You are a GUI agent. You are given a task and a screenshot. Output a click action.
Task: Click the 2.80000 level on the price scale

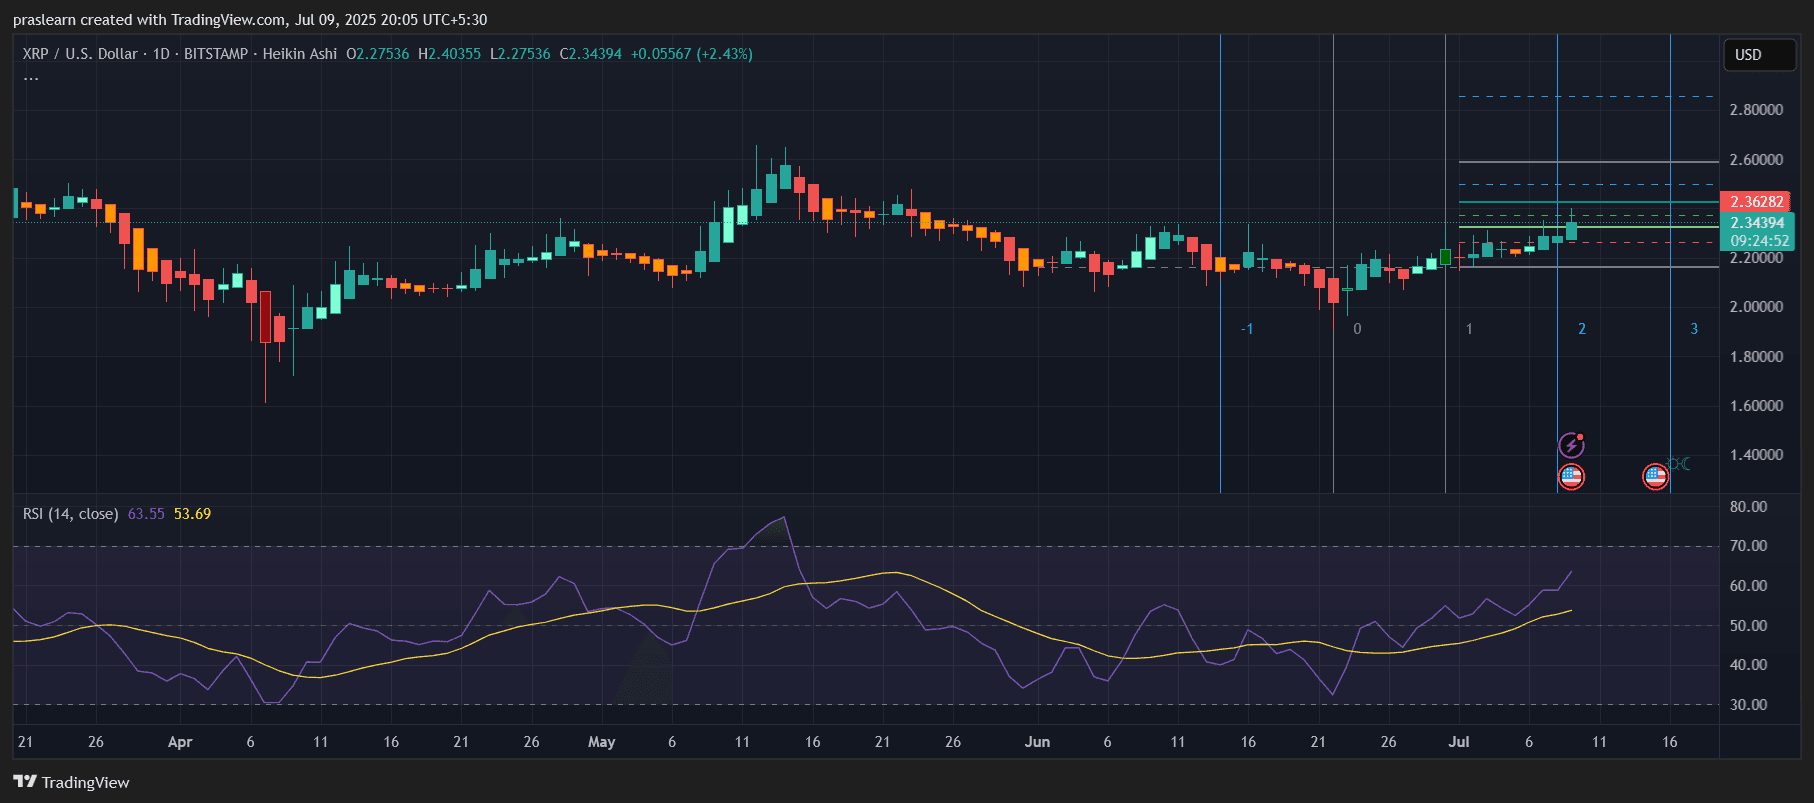point(1755,110)
